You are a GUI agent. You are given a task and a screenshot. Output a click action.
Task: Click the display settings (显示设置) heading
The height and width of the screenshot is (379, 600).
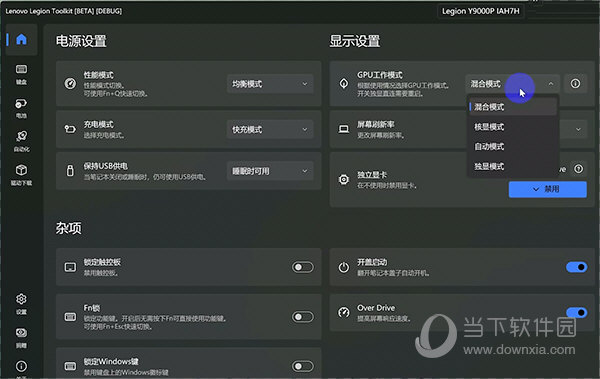(x=355, y=41)
